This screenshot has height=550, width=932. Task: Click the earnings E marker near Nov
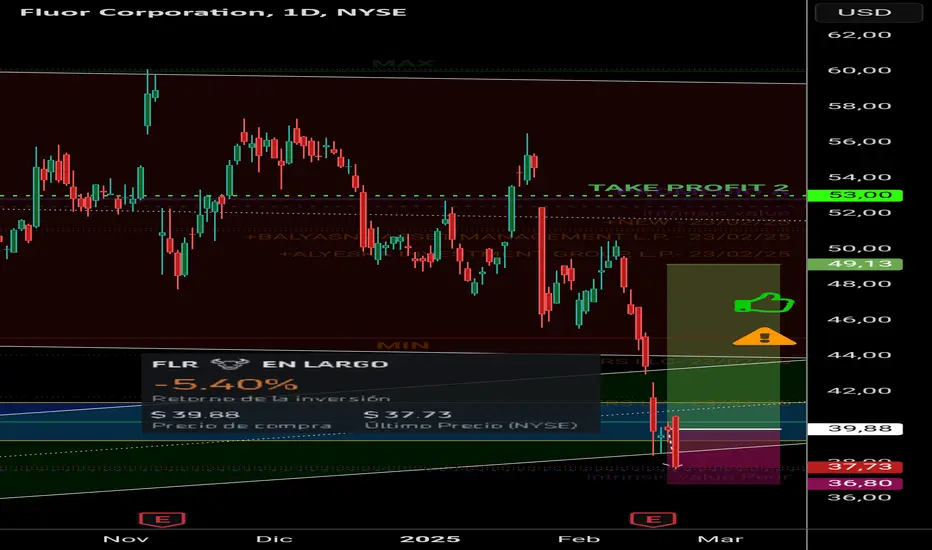[162, 519]
